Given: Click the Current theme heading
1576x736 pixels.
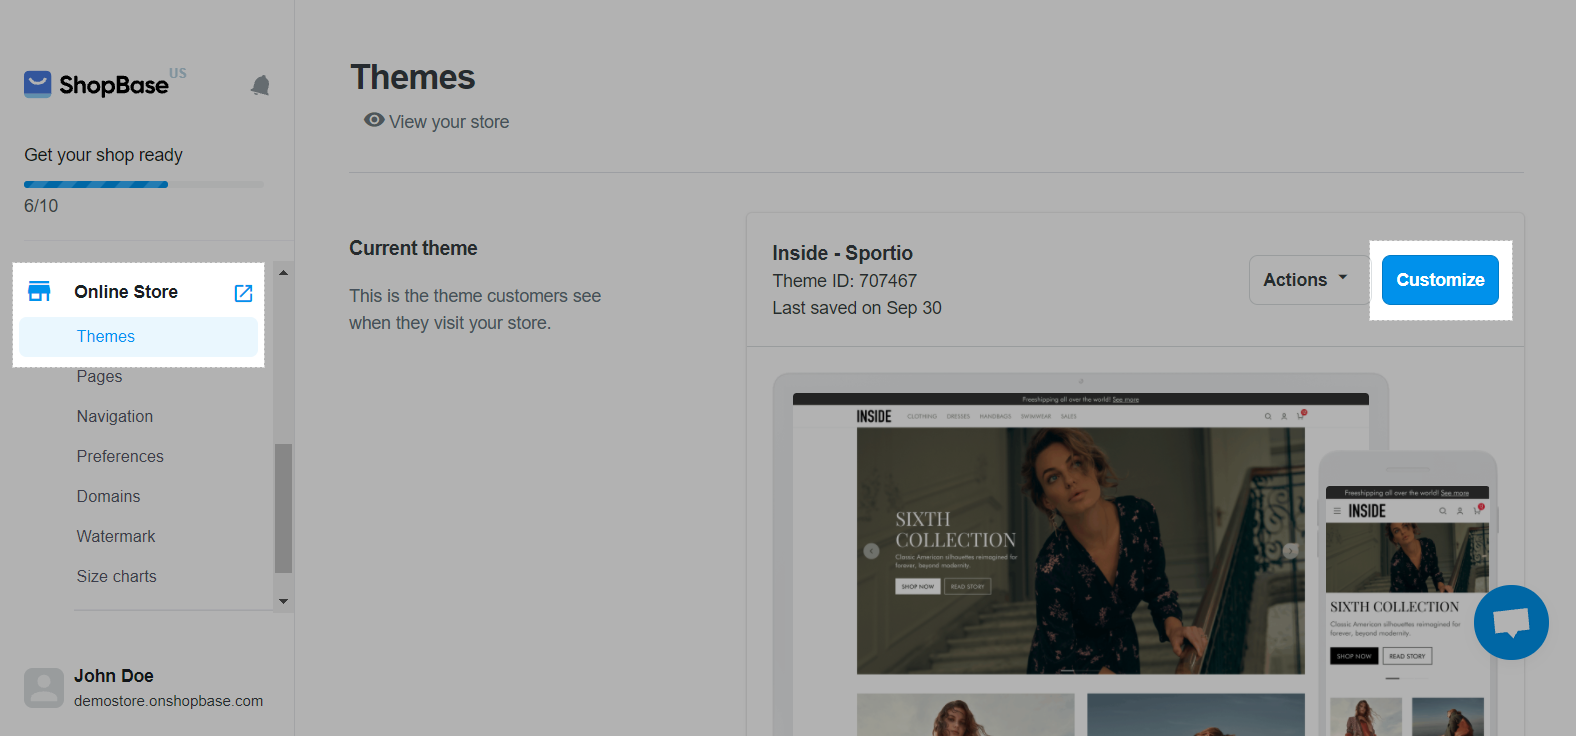Looking at the screenshot, I should pos(413,248).
